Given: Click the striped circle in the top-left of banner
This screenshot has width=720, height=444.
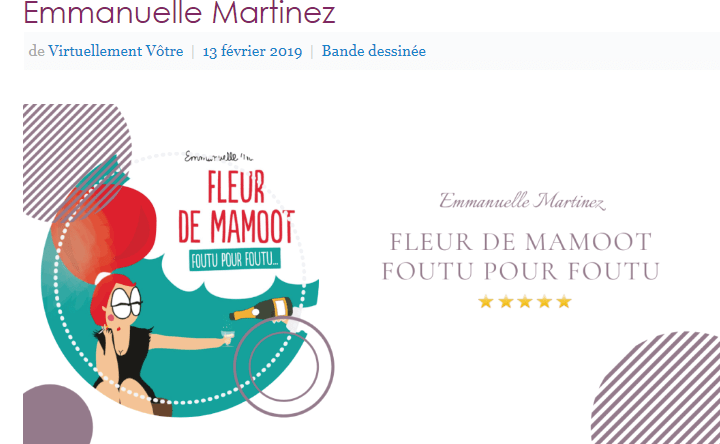Looking at the screenshot, I should tap(77, 162).
